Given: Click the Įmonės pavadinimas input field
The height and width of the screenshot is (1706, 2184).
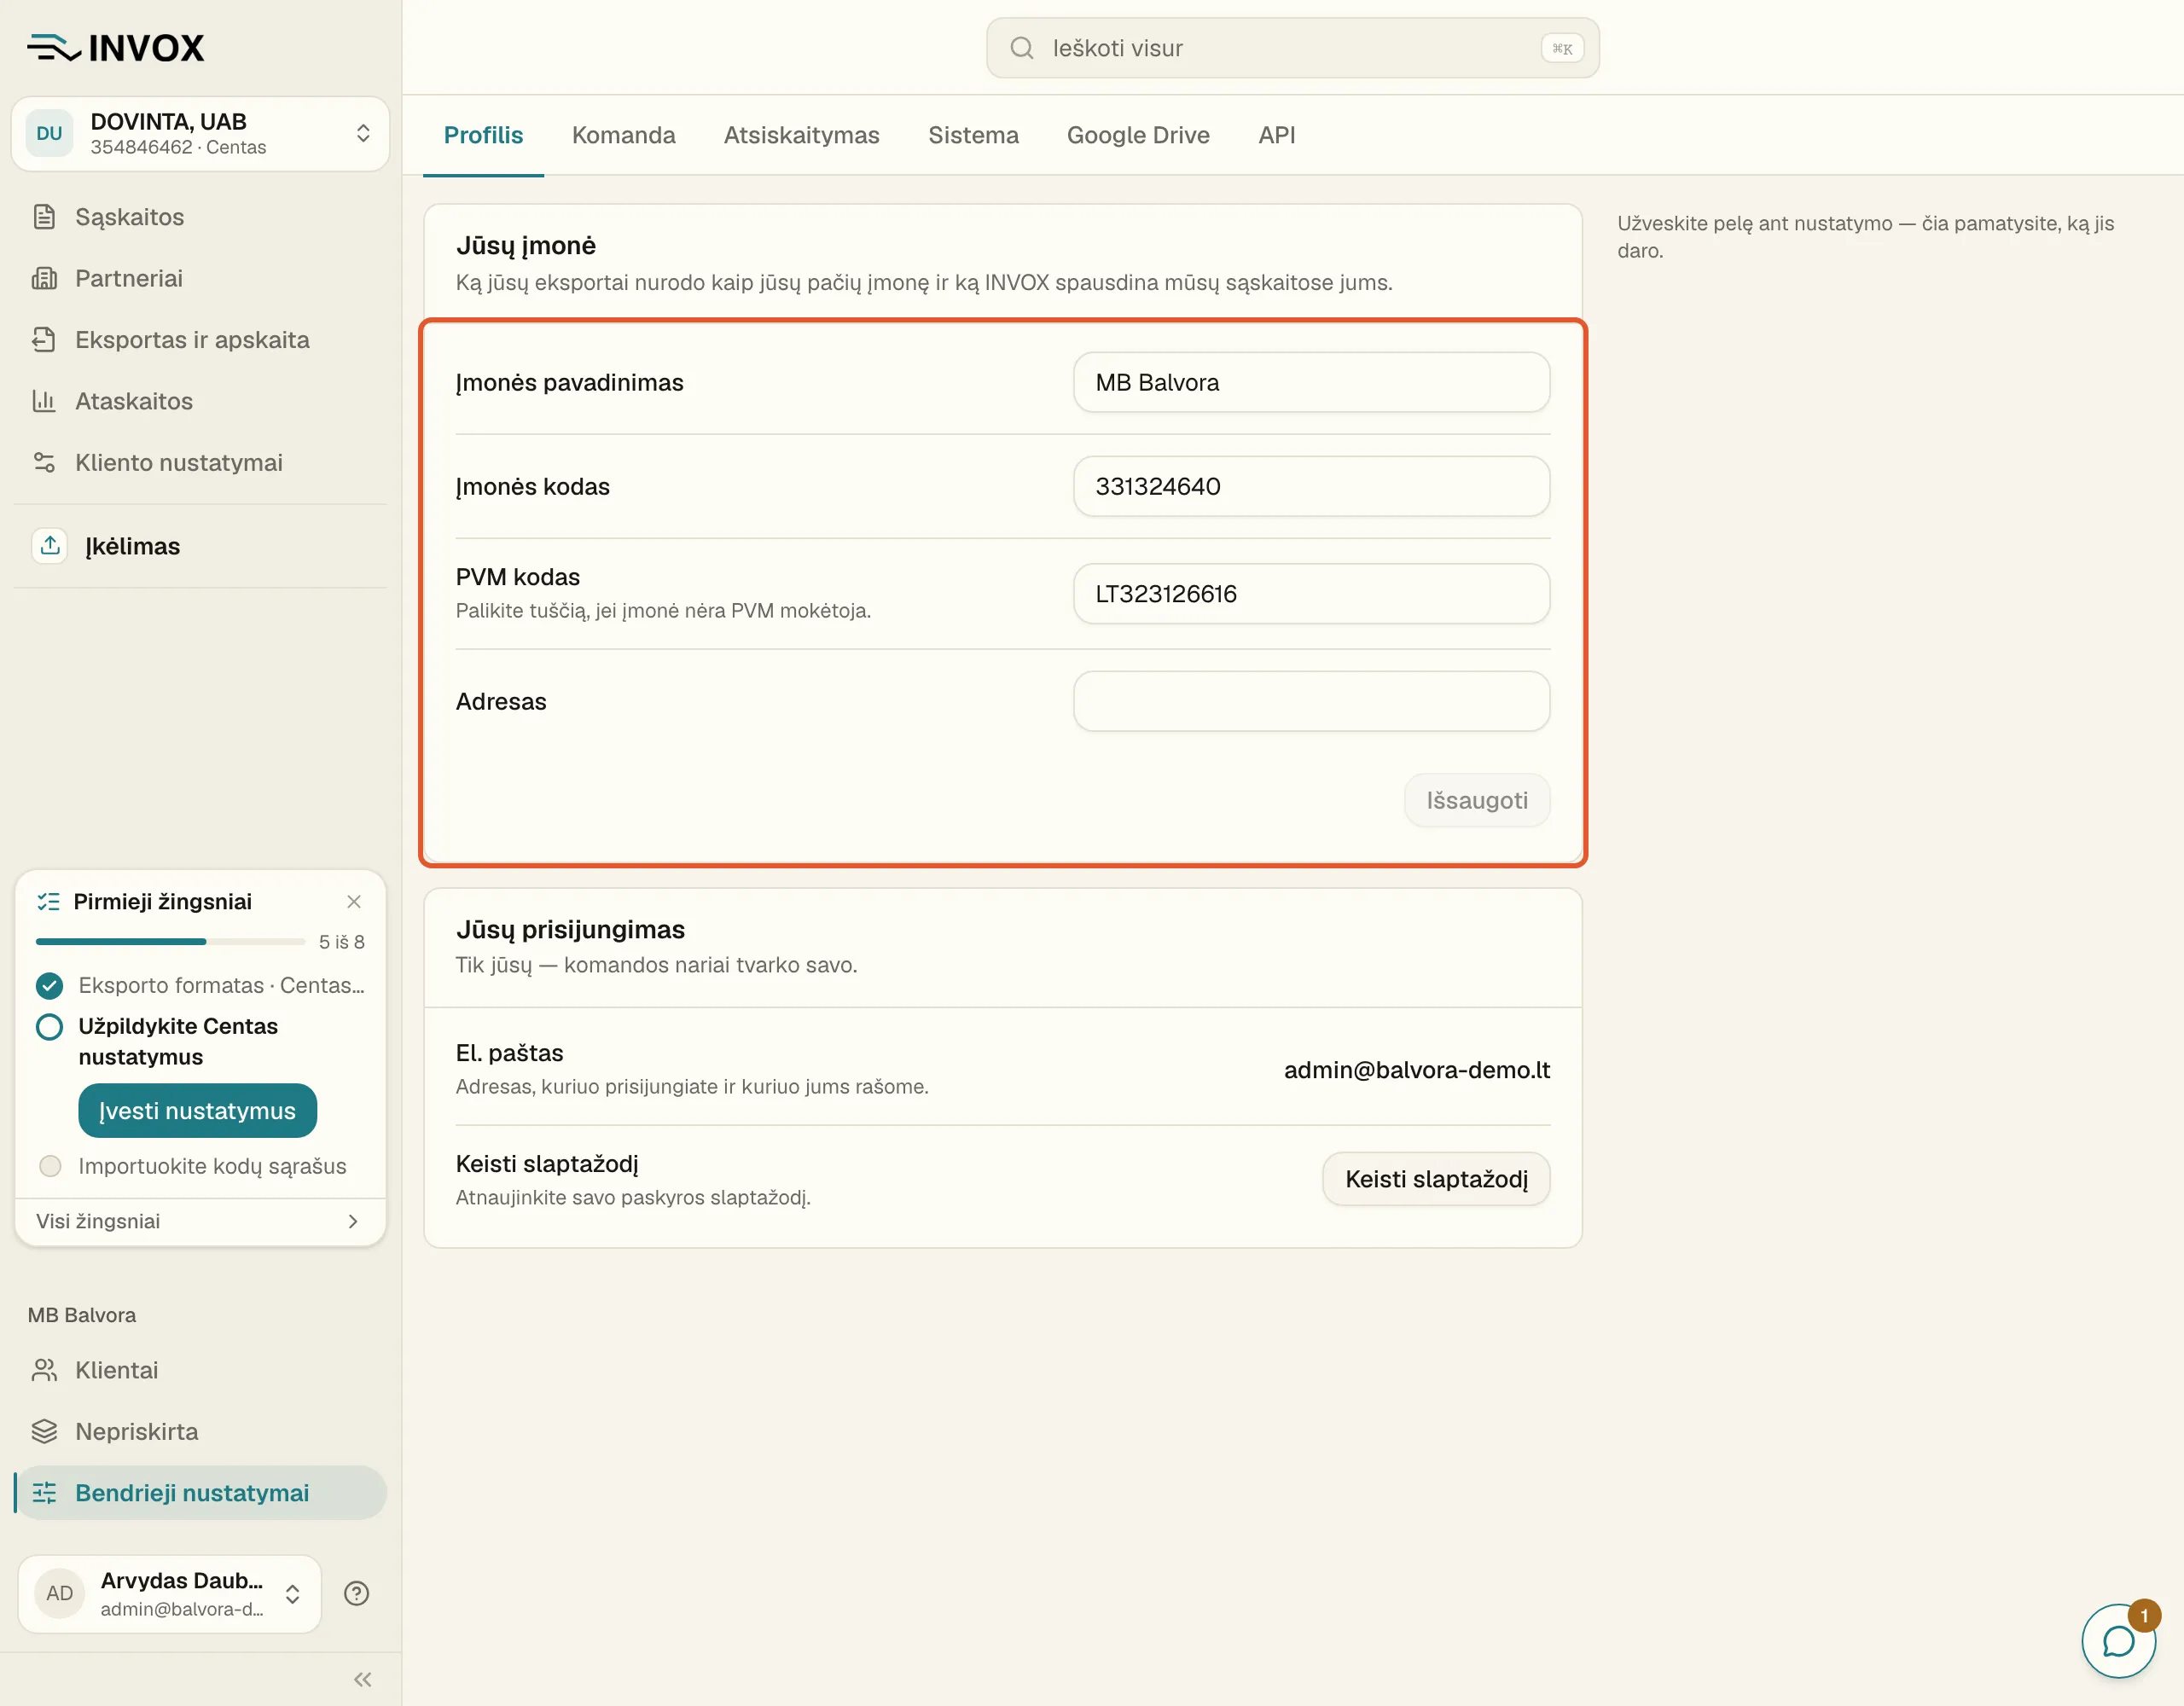Looking at the screenshot, I should coord(1311,382).
